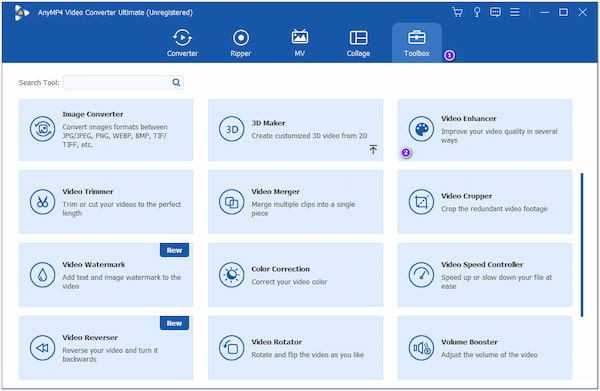Open the Video Speed Controller title
This screenshot has height=391, width=600.
tap(482, 264)
